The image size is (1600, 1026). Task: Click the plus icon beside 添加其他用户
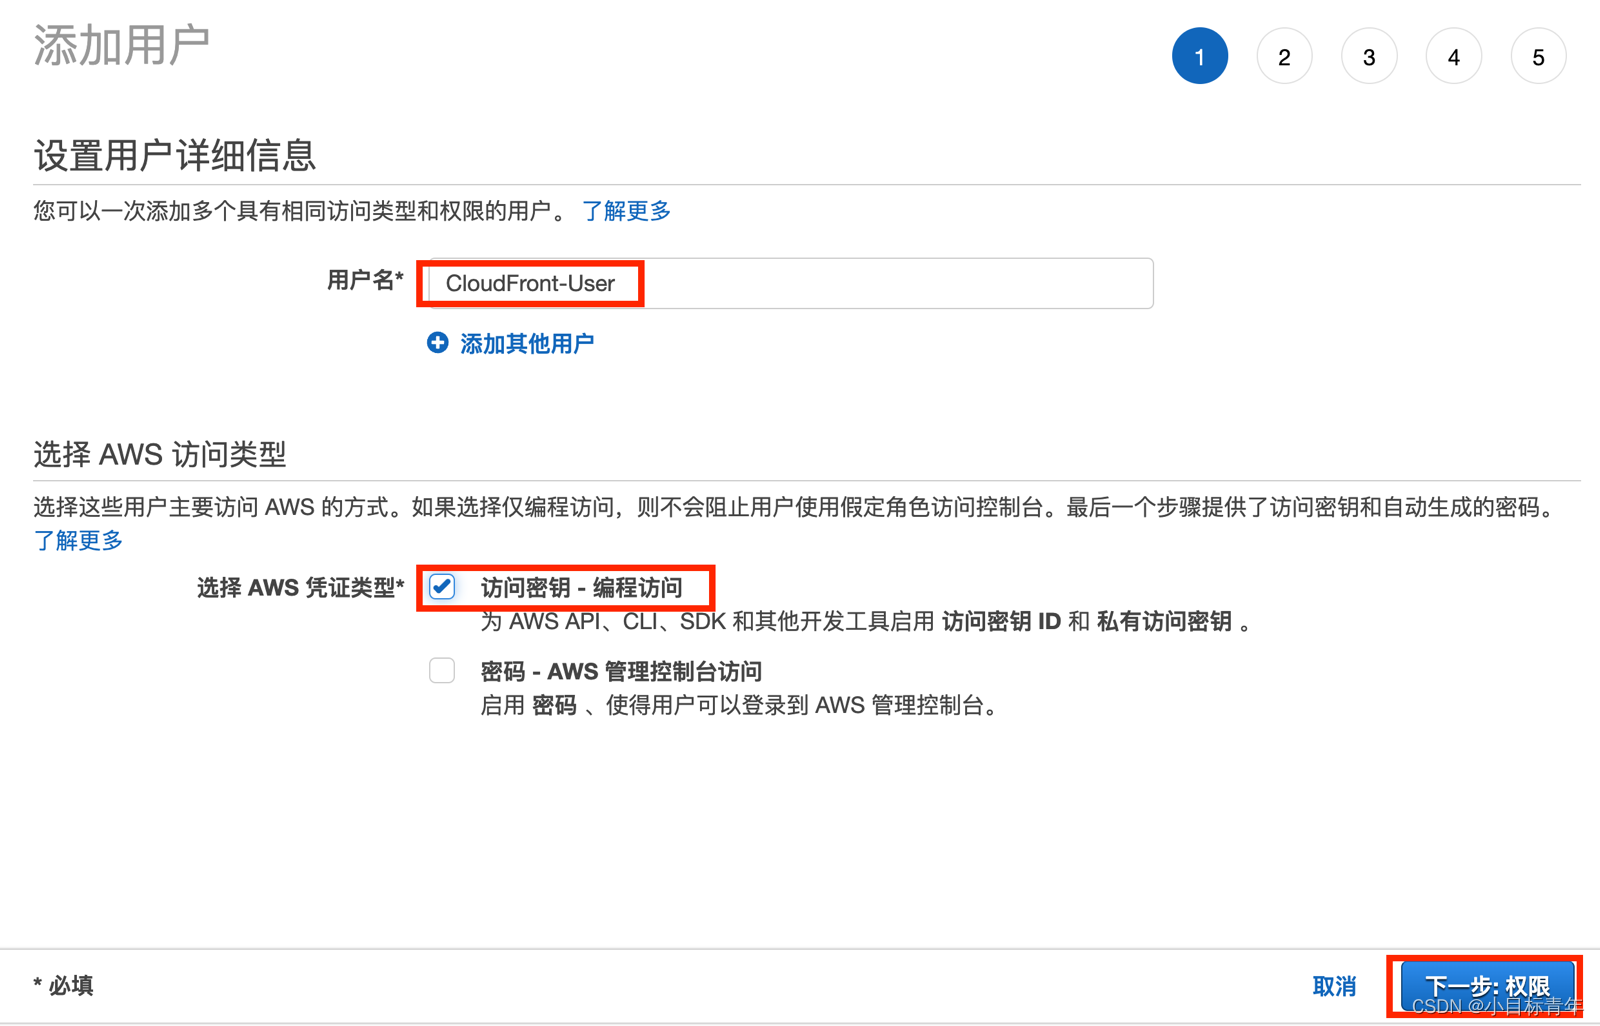(x=438, y=343)
